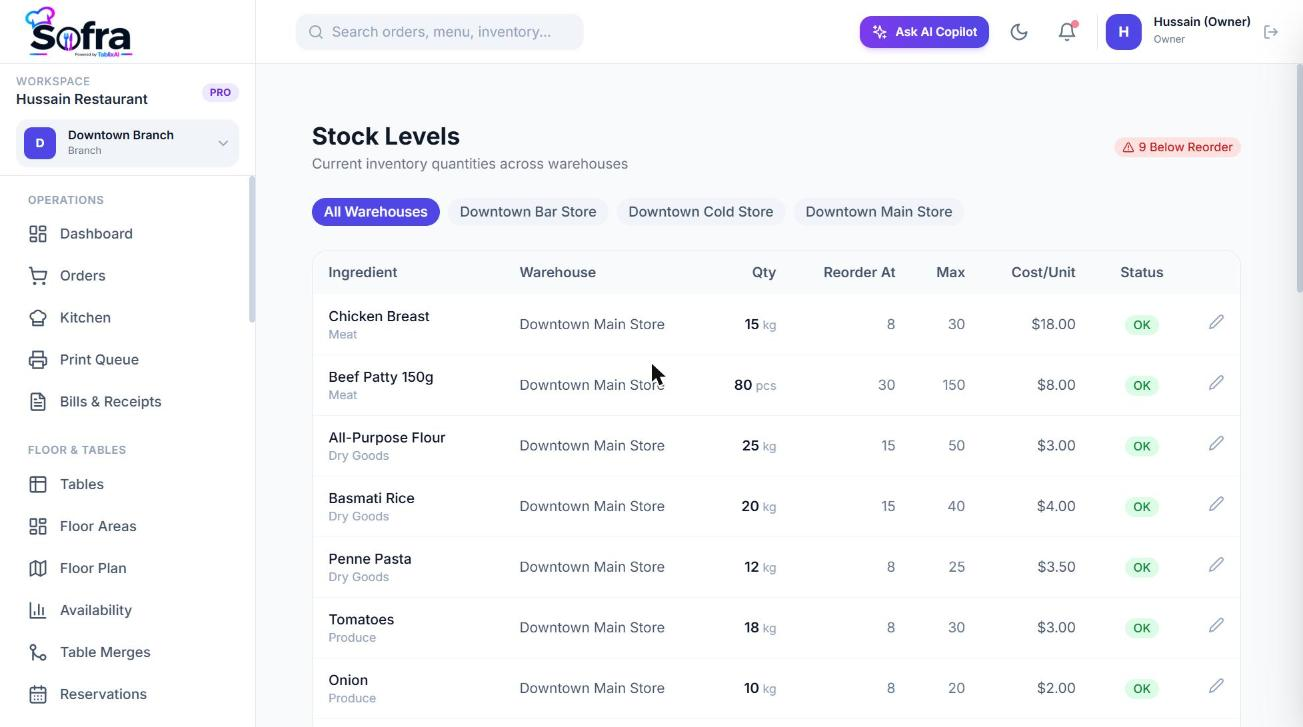Expand the Downtown Branch selector

127,143
